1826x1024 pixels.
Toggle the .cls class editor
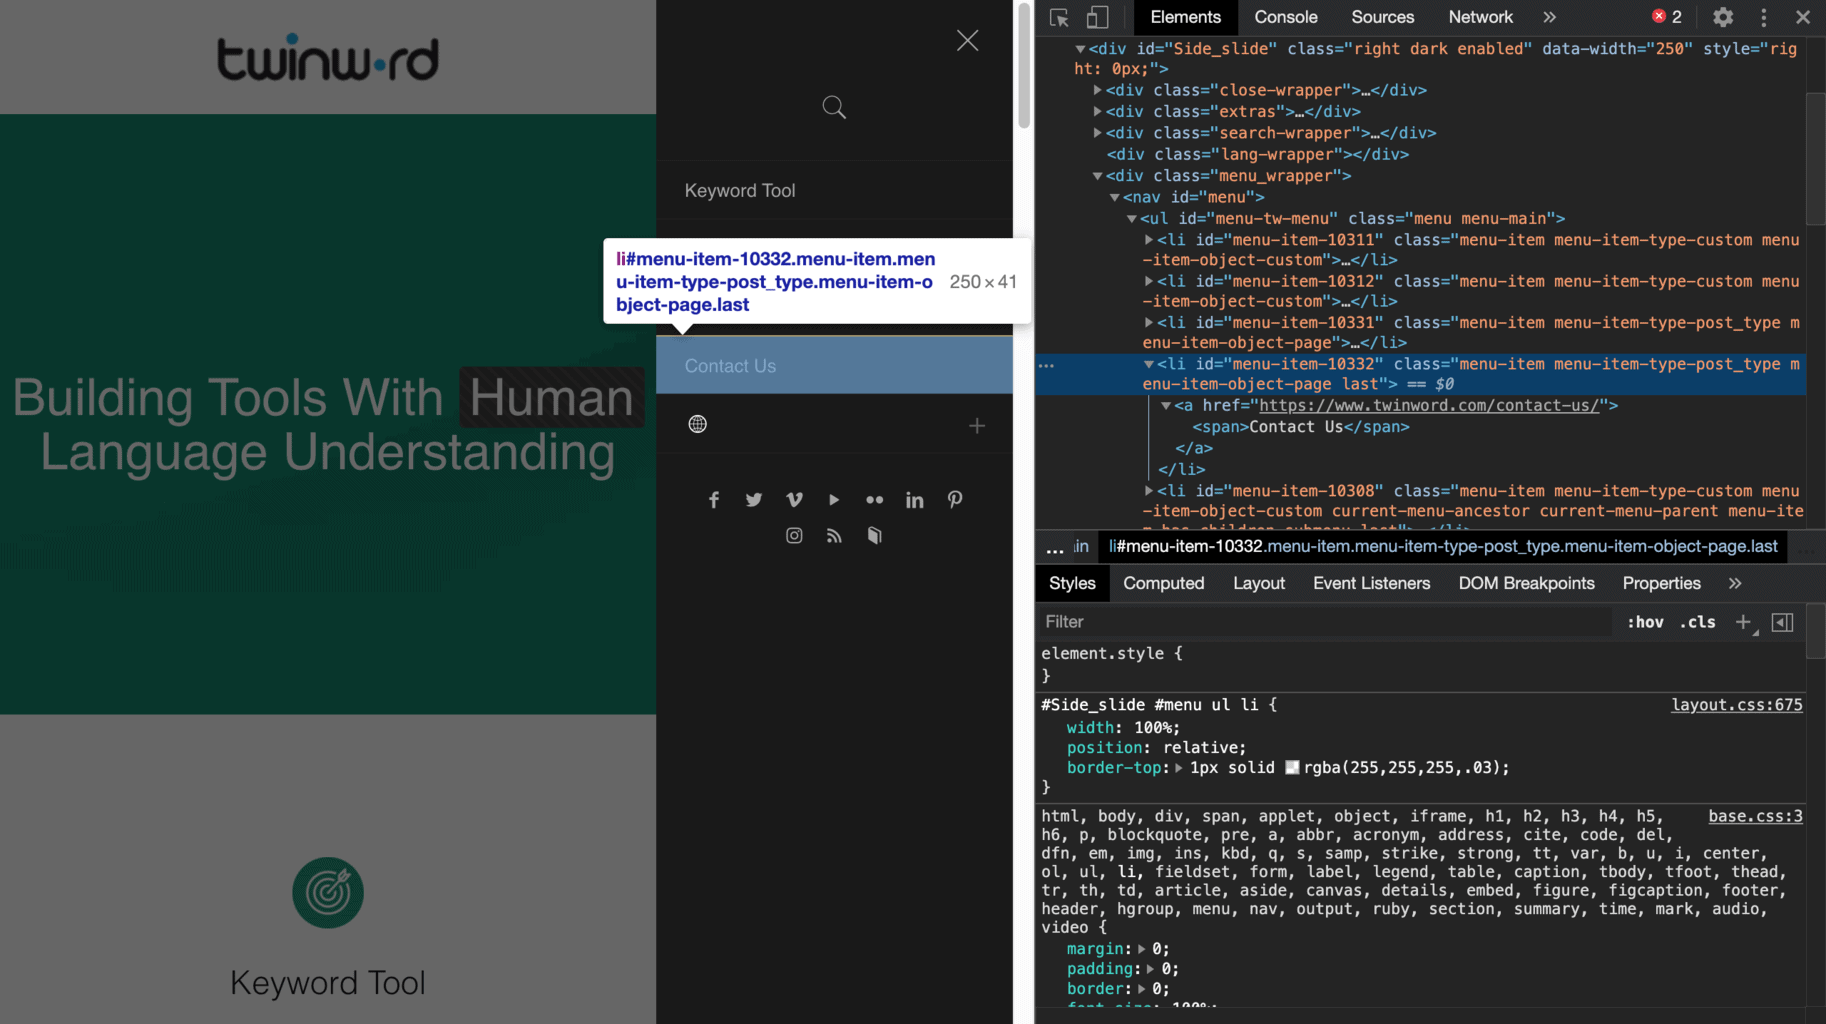point(1697,621)
